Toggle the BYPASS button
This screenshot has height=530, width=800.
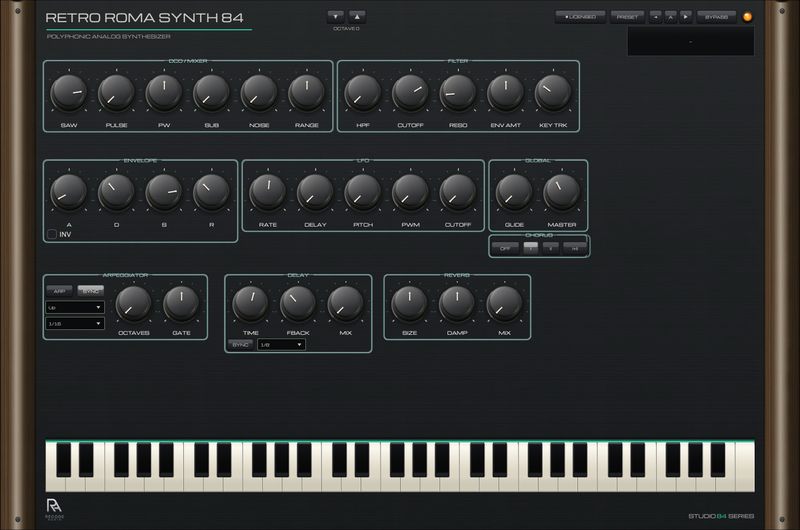pyautogui.click(x=716, y=17)
